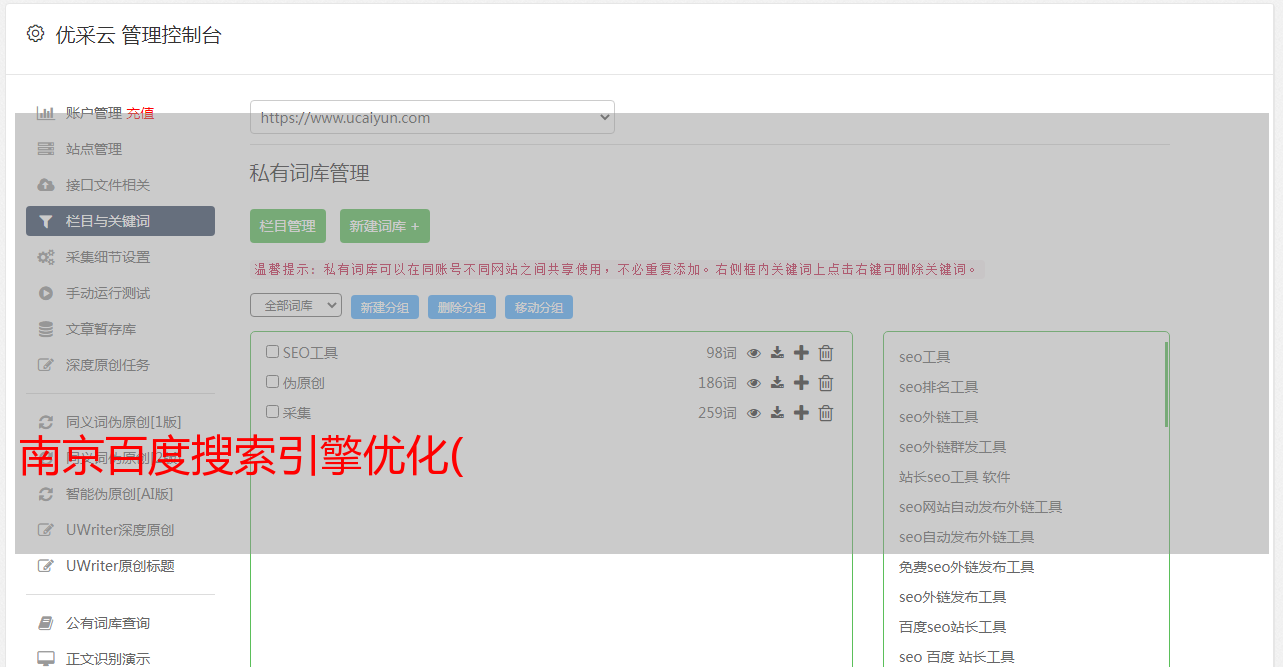Image resolution: width=1283 pixels, height=667 pixels.
Task: Click the edit icon for UWriter深度原创
Action: tap(46, 530)
